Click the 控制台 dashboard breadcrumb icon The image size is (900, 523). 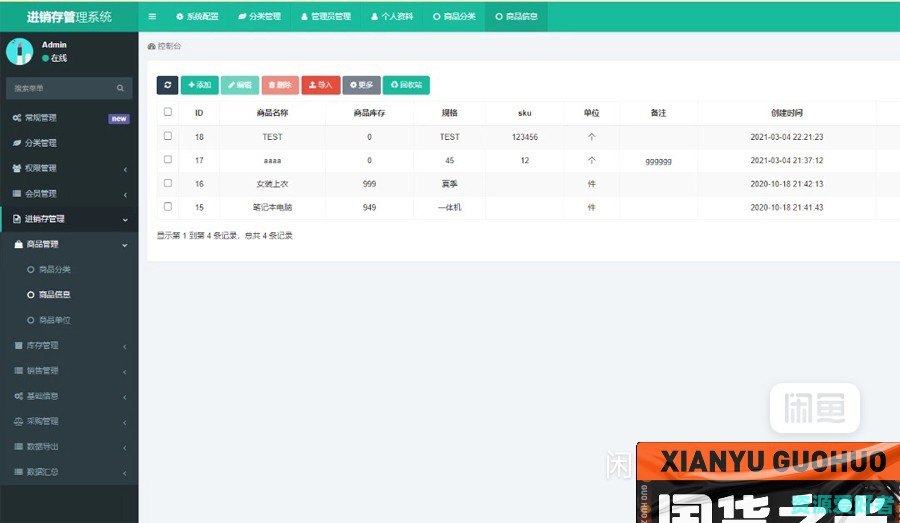click(x=151, y=46)
